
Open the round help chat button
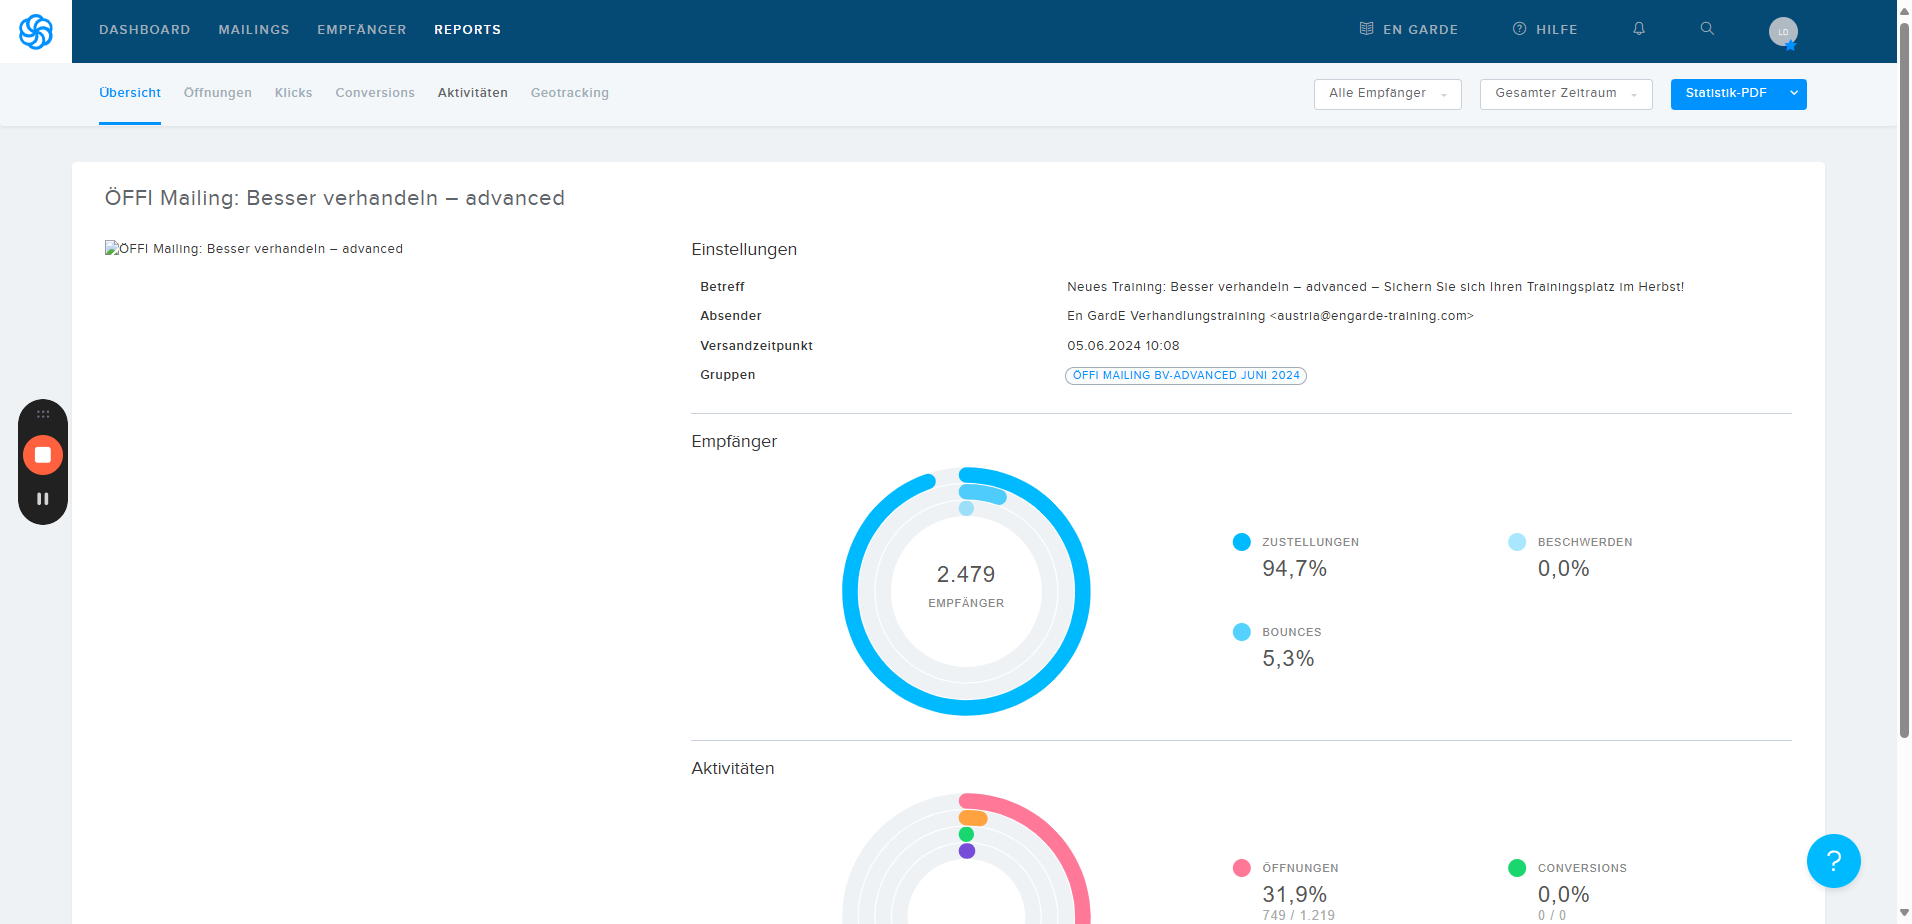pos(1833,861)
